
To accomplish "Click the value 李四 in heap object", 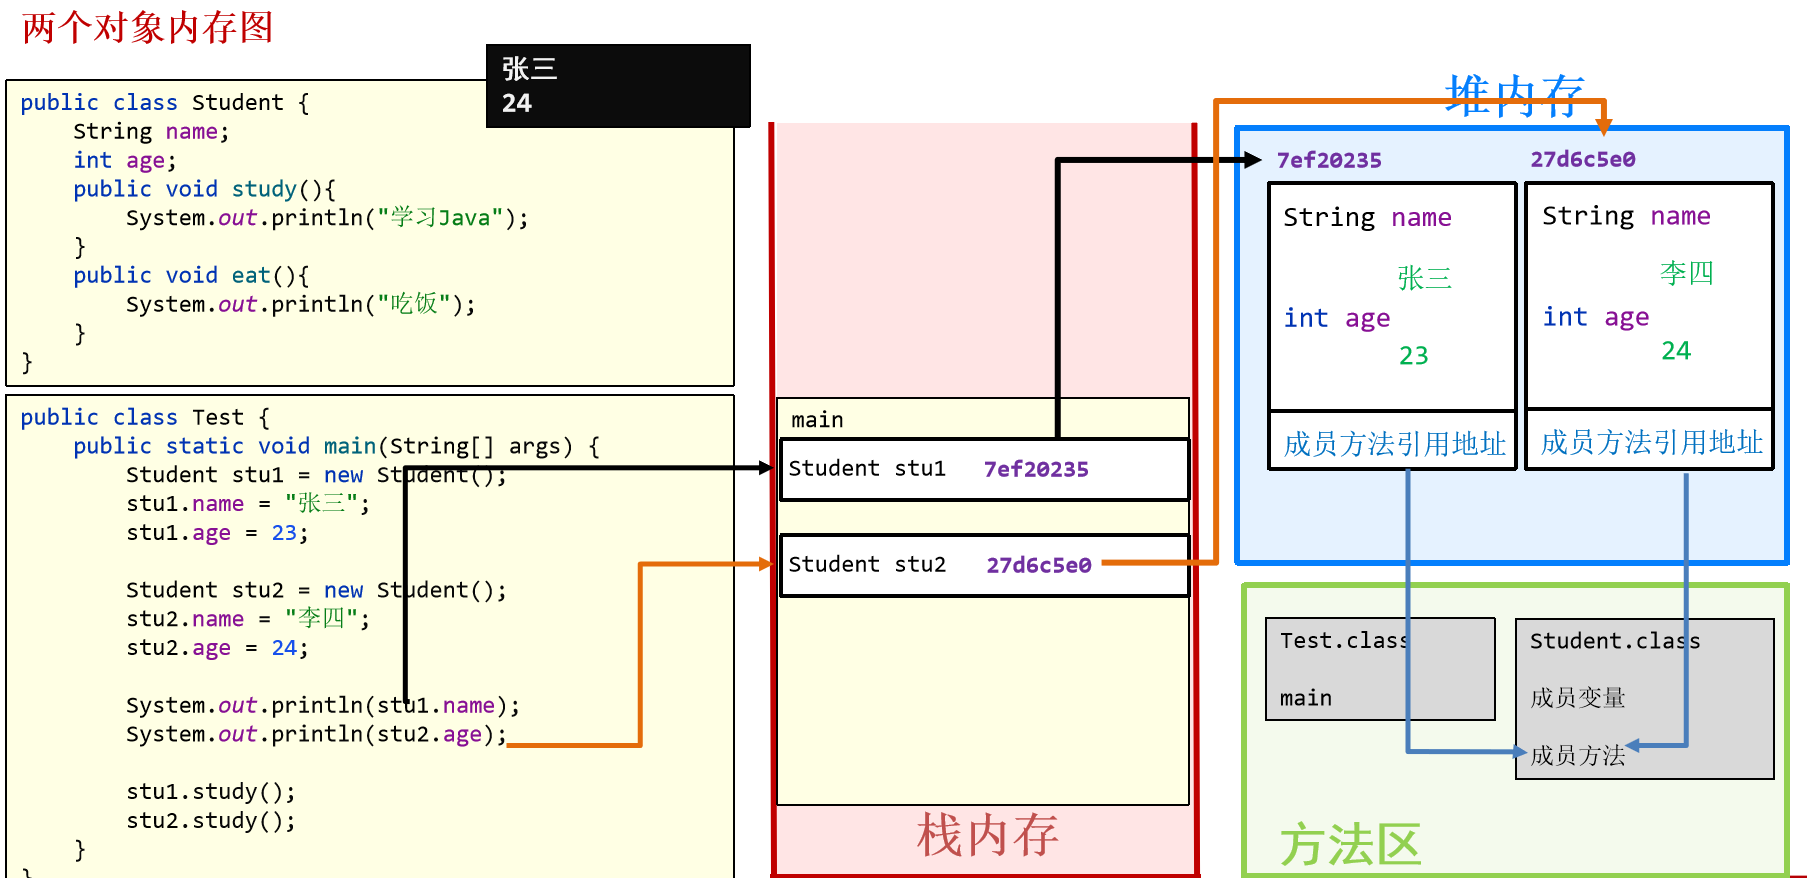I will pyautogui.click(x=1686, y=273).
